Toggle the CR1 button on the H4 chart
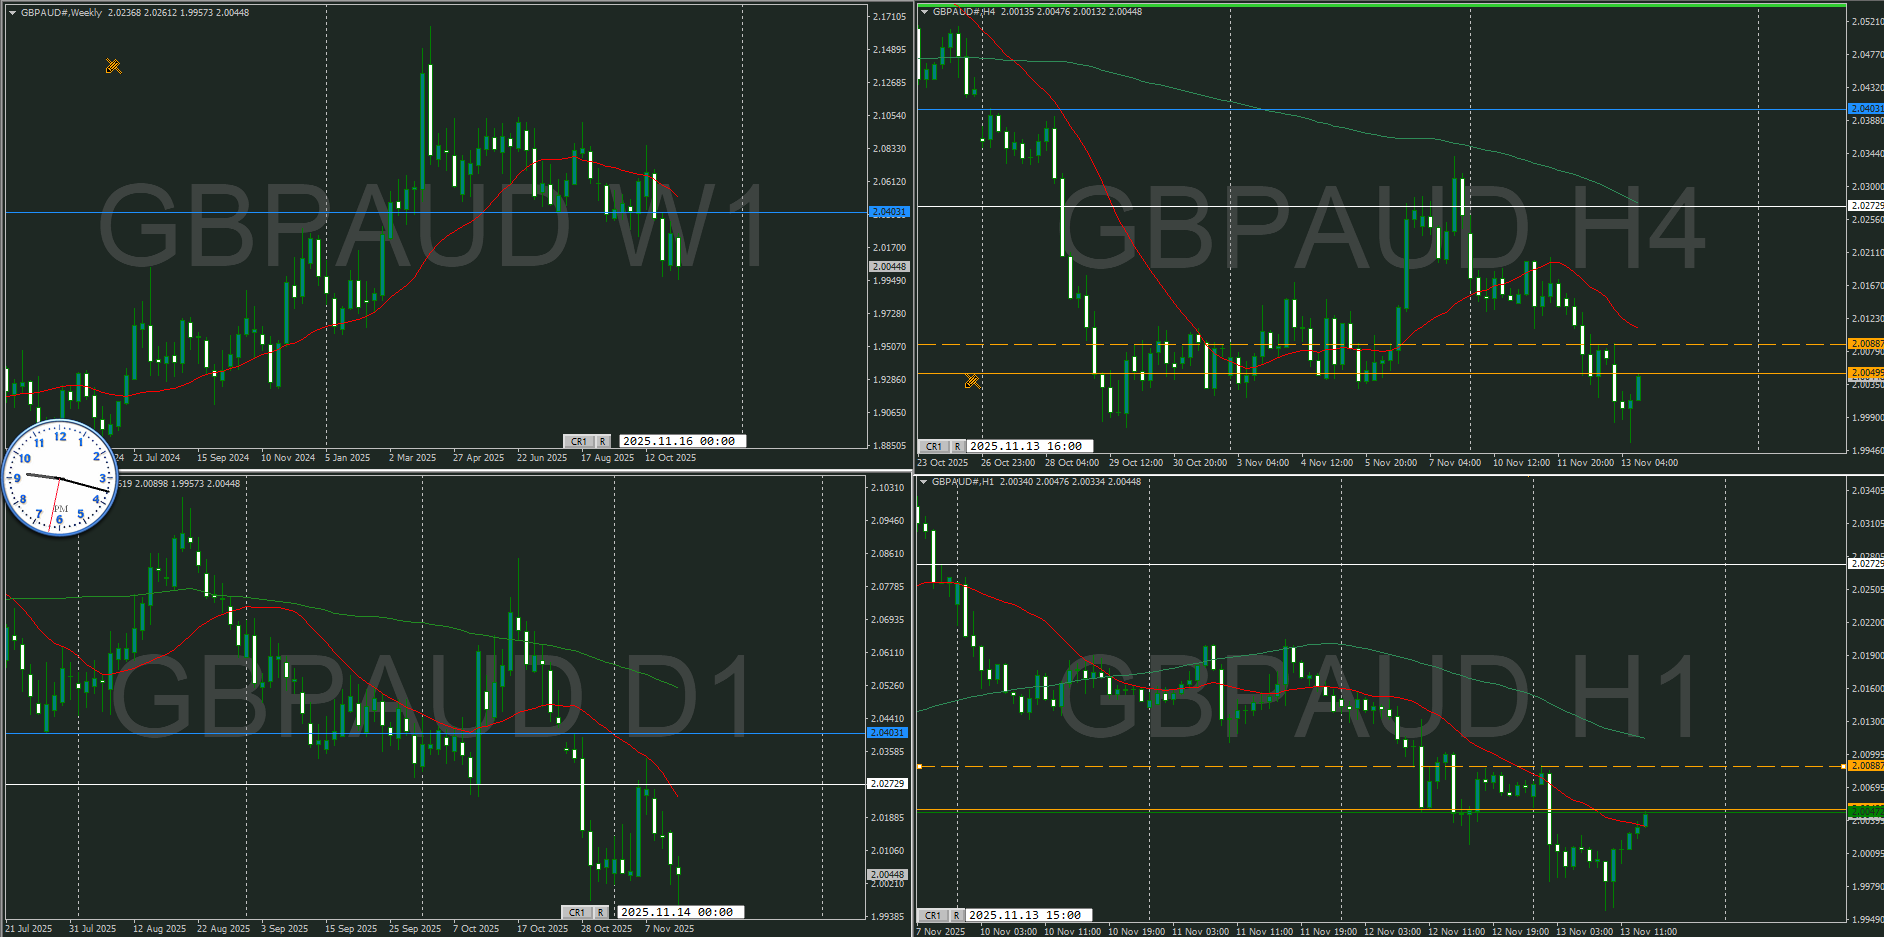The width and height of the screenshot is (1884, 937). 933,447
